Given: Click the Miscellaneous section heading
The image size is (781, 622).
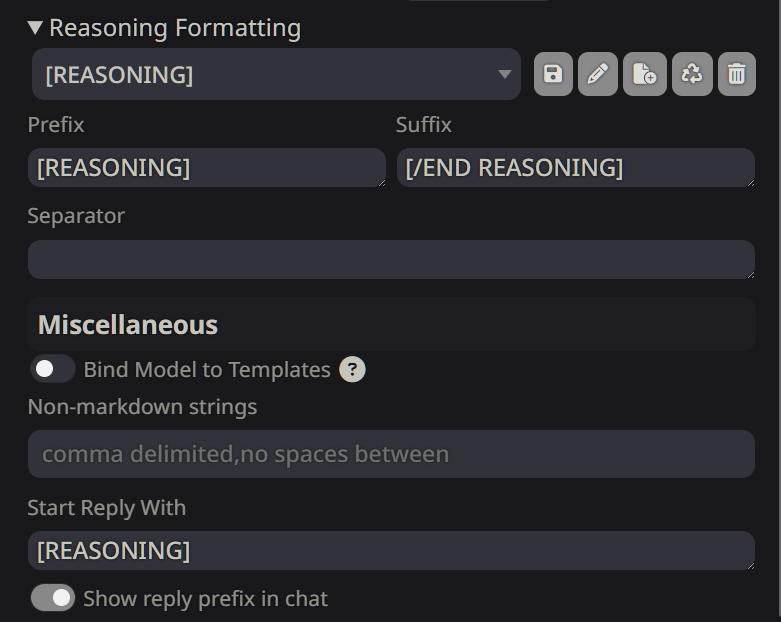Looking at the screenshot, I should [x=128, y=325].
